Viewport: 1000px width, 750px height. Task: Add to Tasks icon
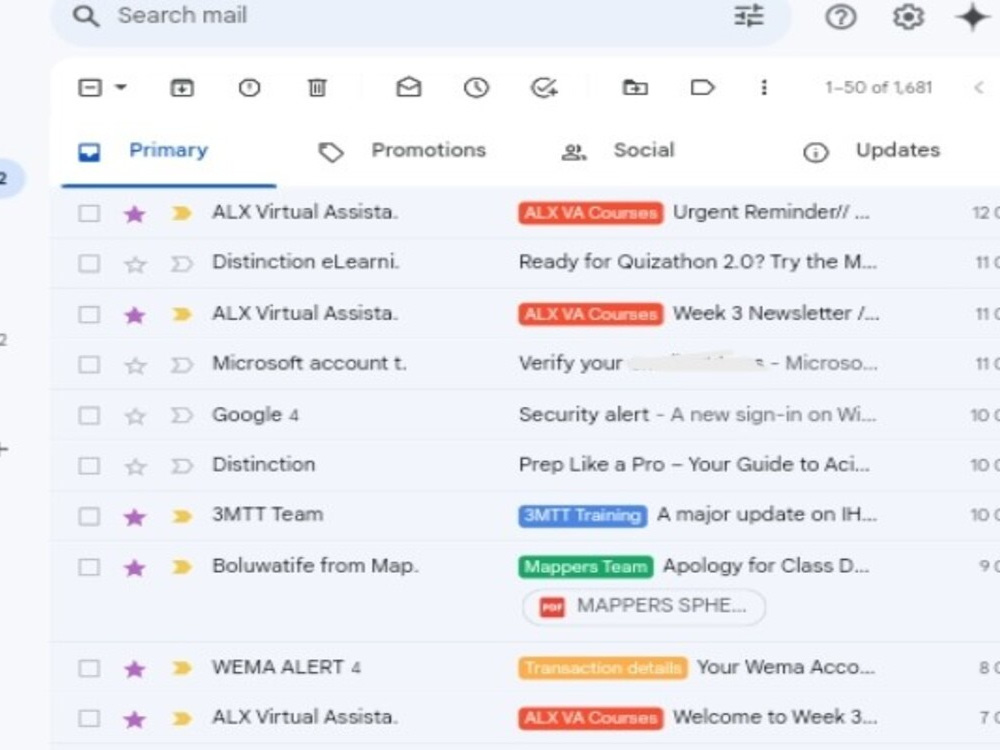click(544, 87)
